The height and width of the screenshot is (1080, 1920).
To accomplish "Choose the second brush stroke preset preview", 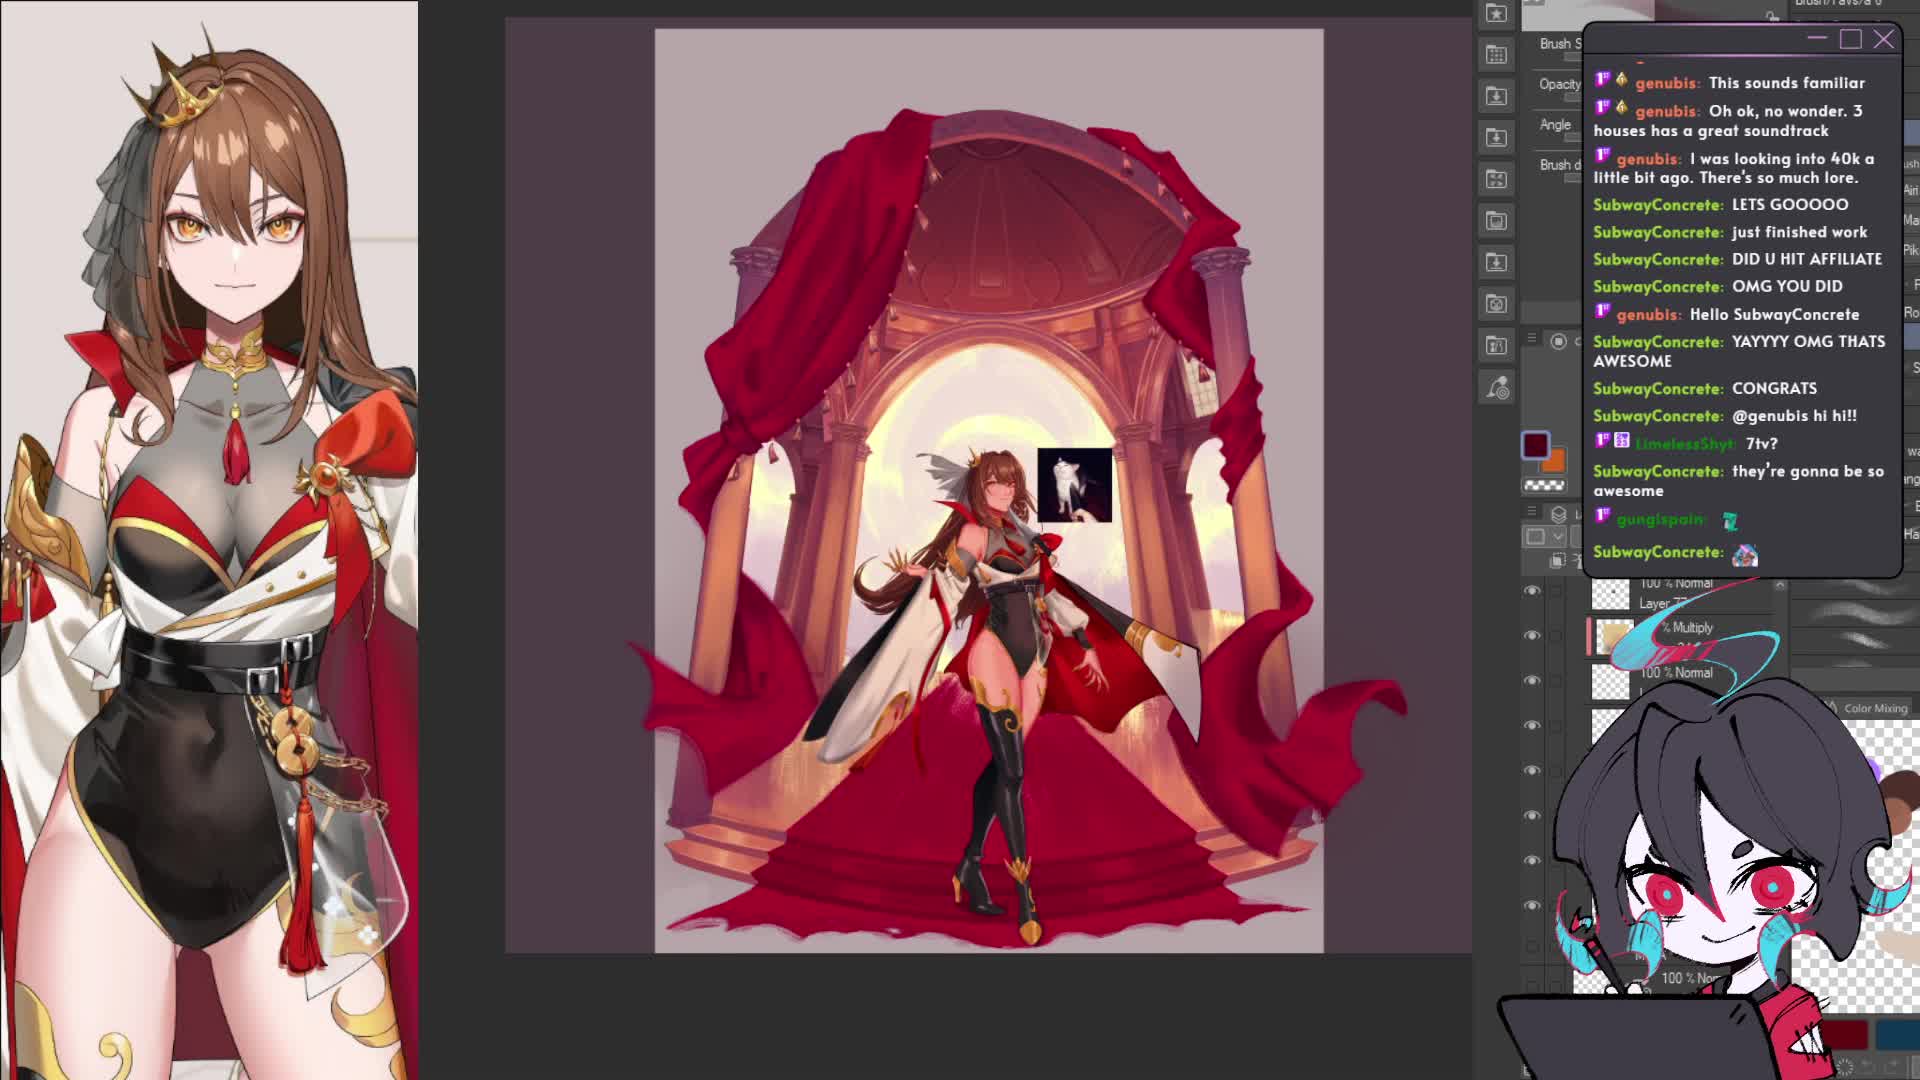I will point(1853,614).
